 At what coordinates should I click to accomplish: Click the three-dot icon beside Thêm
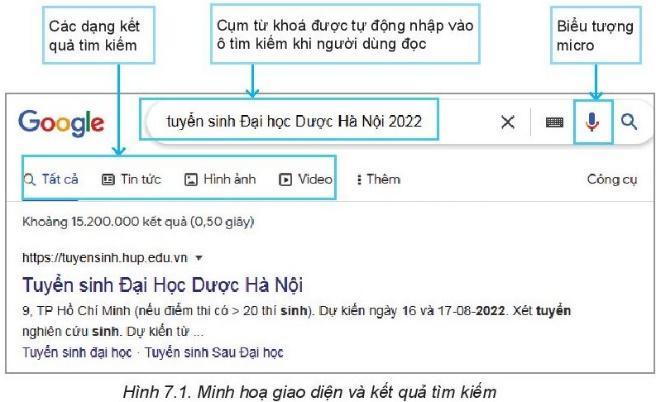[x=359, y=180]
